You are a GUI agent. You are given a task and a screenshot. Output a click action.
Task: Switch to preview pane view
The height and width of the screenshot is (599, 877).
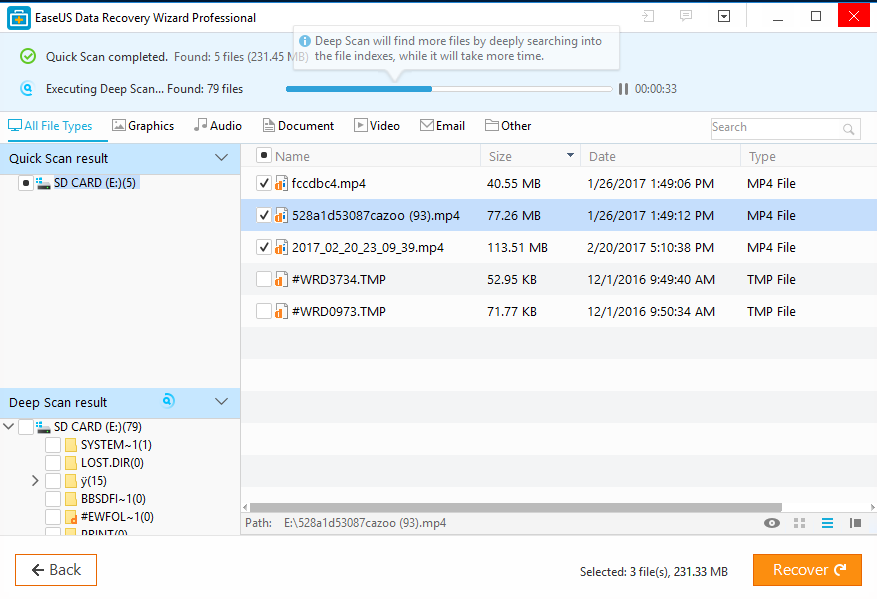click(x=855, y=523)
